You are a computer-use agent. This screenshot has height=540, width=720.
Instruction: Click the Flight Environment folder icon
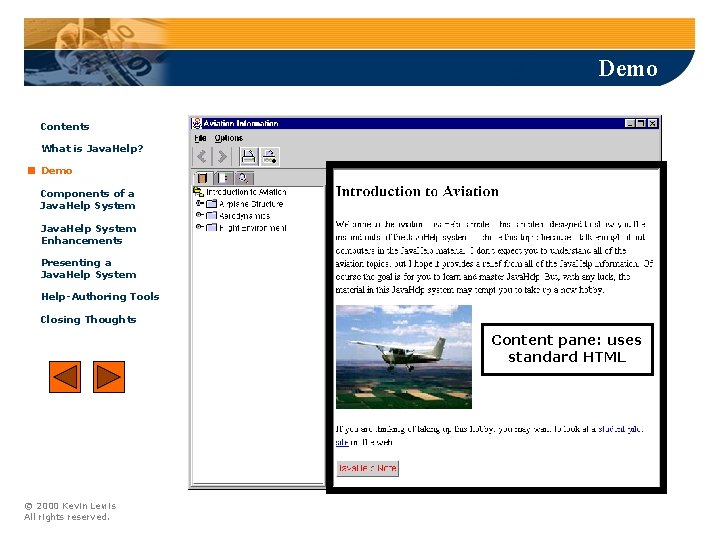211,228
